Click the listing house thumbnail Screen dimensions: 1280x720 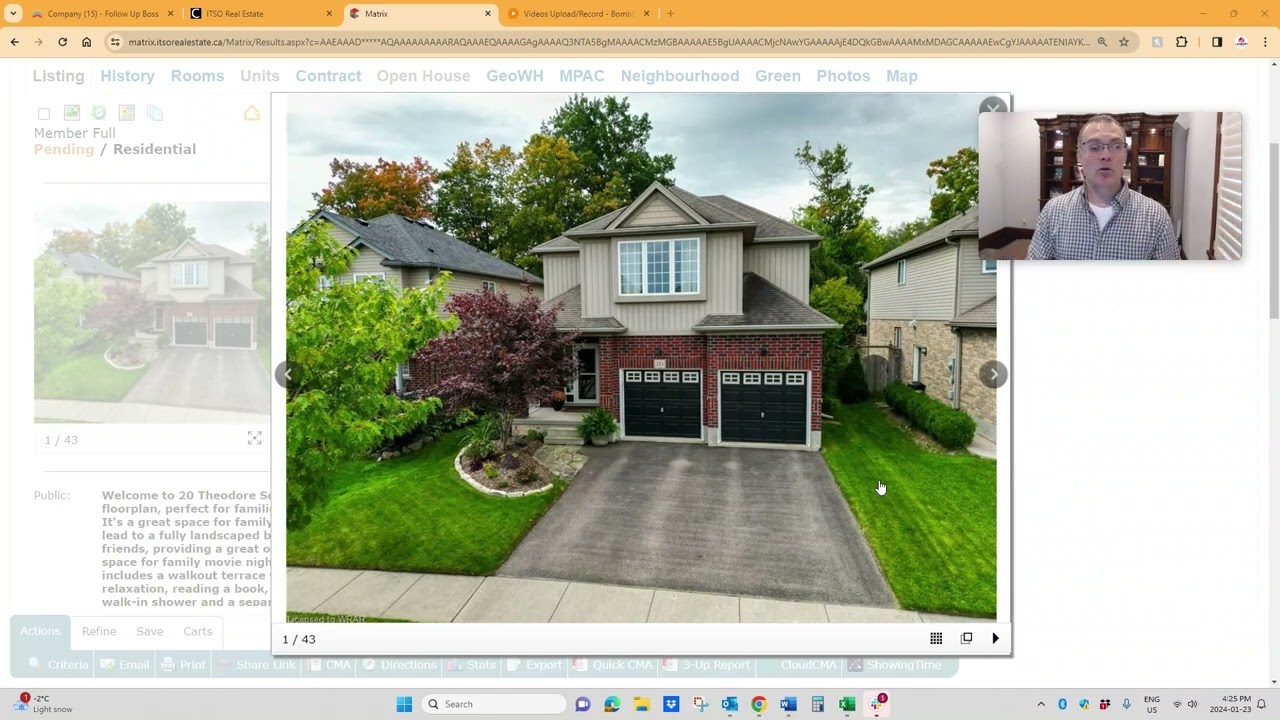pos(152,312)
